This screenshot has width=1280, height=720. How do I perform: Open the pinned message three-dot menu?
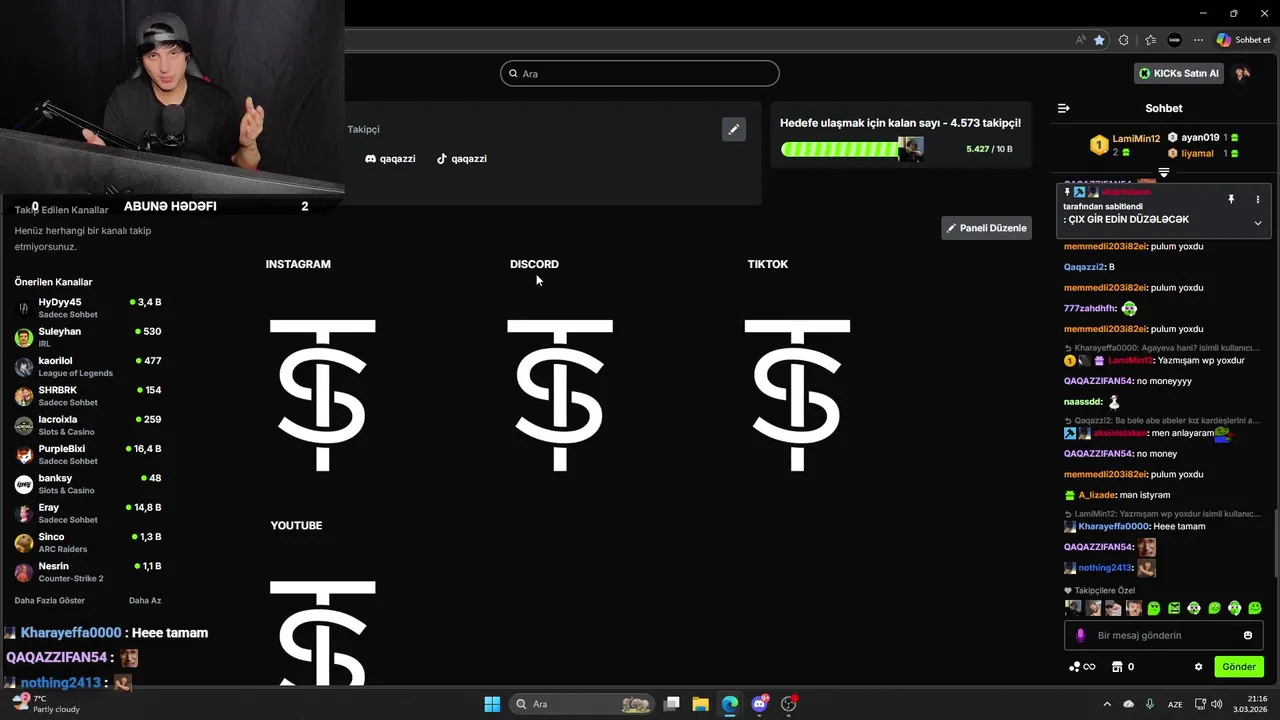[1258, 200]
